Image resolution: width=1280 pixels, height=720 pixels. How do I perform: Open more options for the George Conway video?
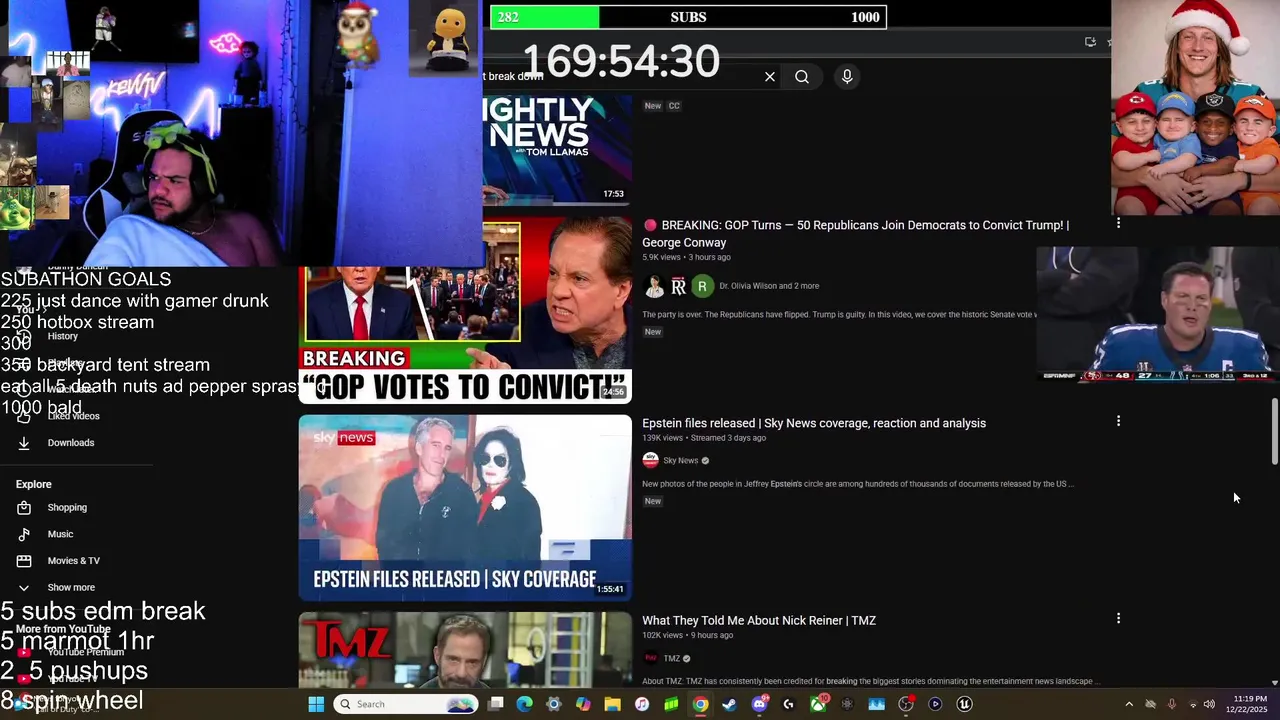(x=1118, y=224)
